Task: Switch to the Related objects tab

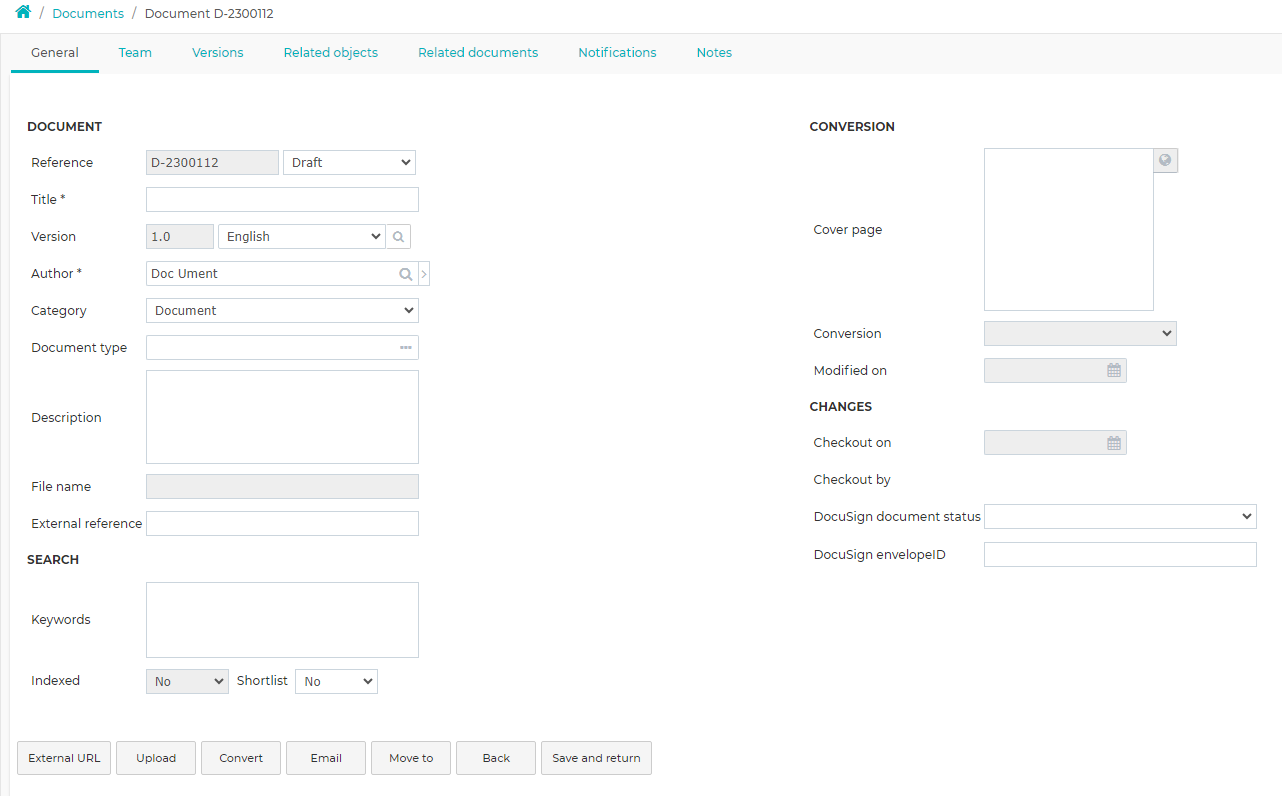Action: click(x=331, y=53)
